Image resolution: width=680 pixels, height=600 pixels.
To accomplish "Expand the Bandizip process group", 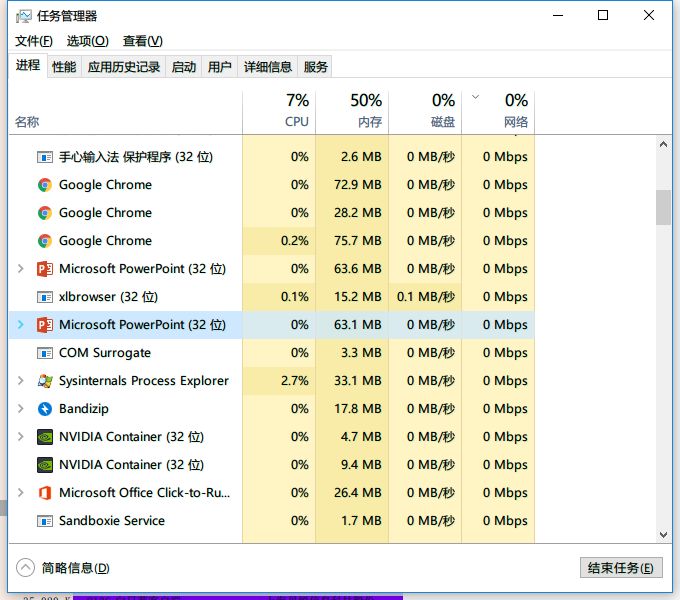I will [20, 409].
